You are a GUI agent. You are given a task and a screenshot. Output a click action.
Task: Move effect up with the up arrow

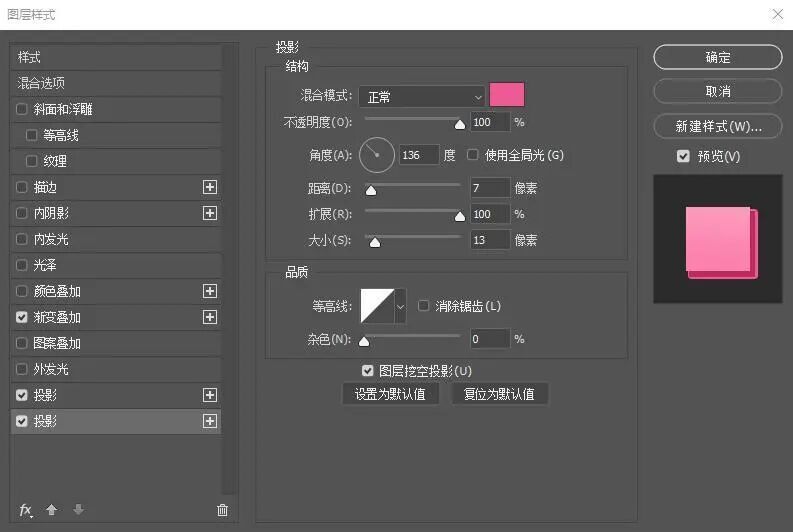[x=52, y=510]
